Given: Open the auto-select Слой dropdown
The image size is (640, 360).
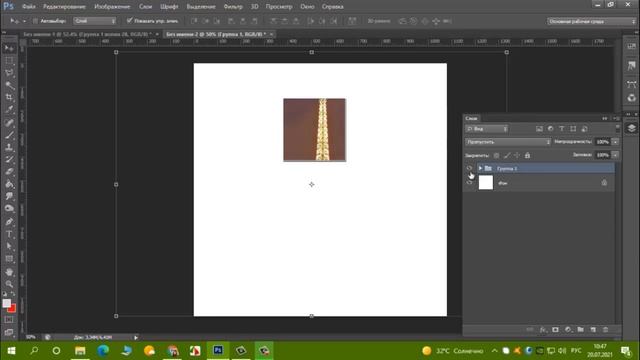Looking at the screenshot, I should point(95,21).
